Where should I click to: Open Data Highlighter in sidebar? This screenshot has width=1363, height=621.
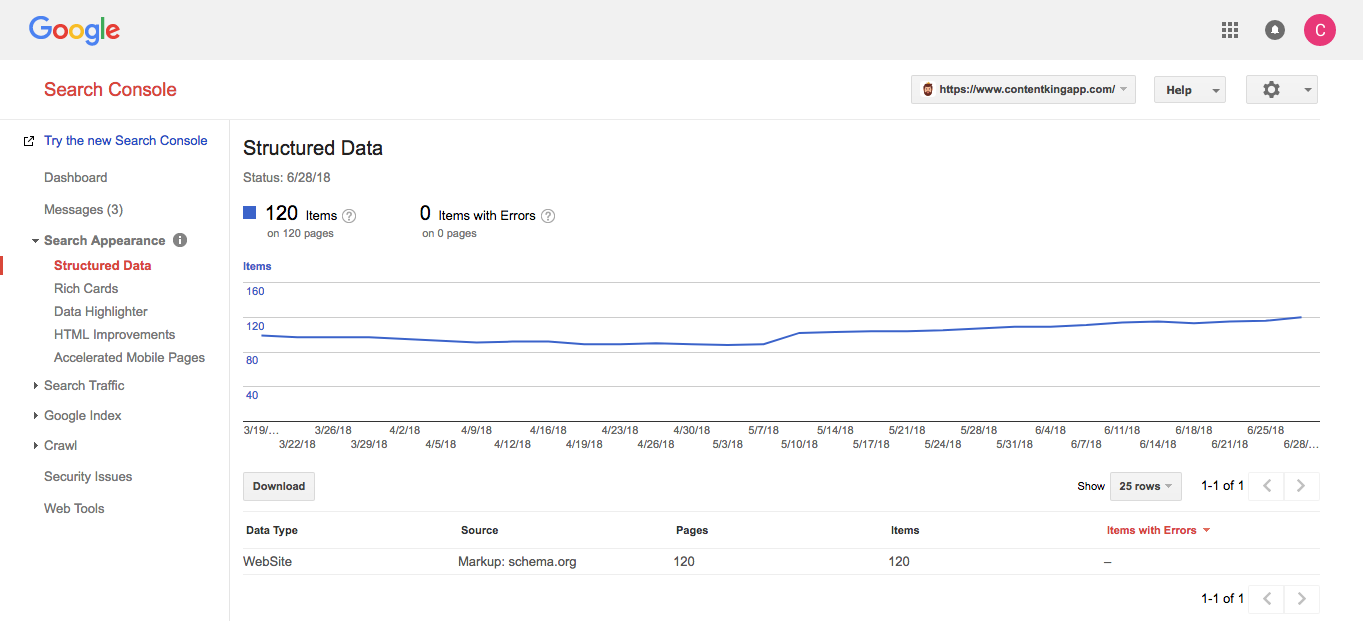tap(101, 311)
